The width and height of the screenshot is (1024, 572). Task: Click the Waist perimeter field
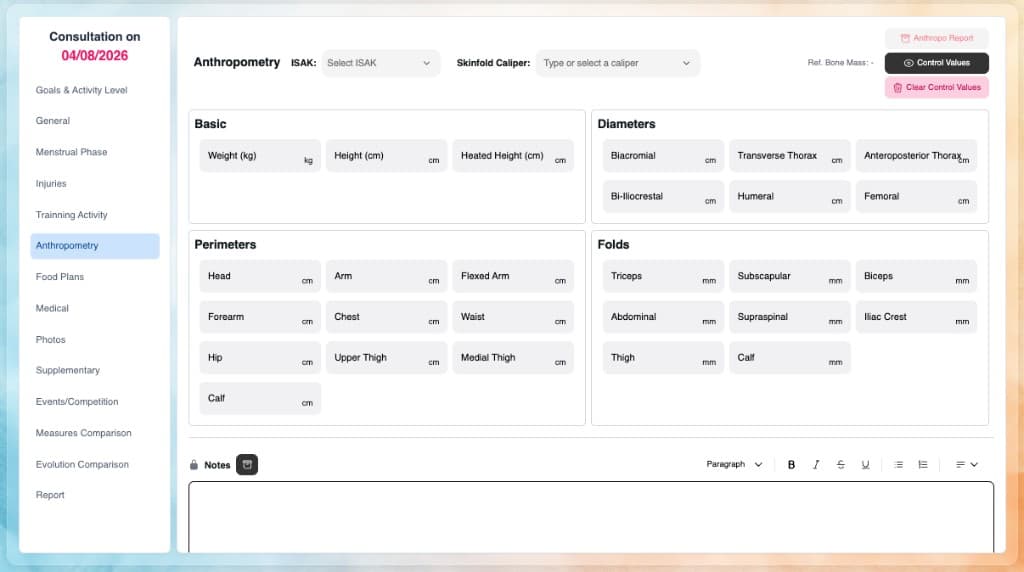513,317
